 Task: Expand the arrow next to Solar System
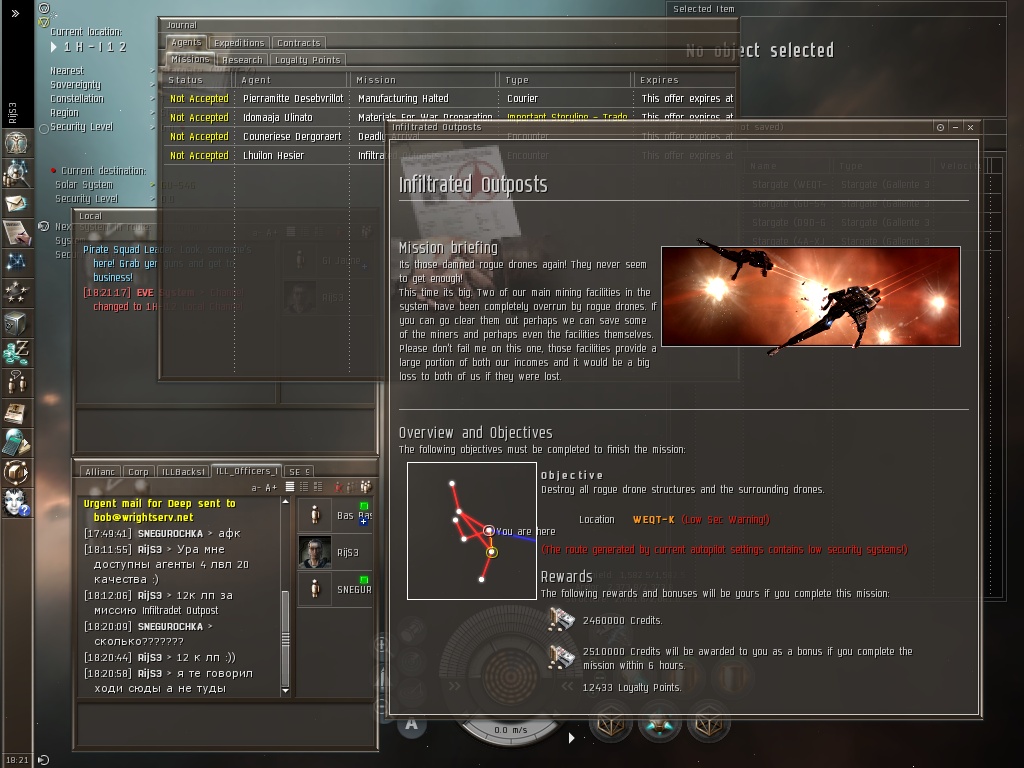(153, 185)
